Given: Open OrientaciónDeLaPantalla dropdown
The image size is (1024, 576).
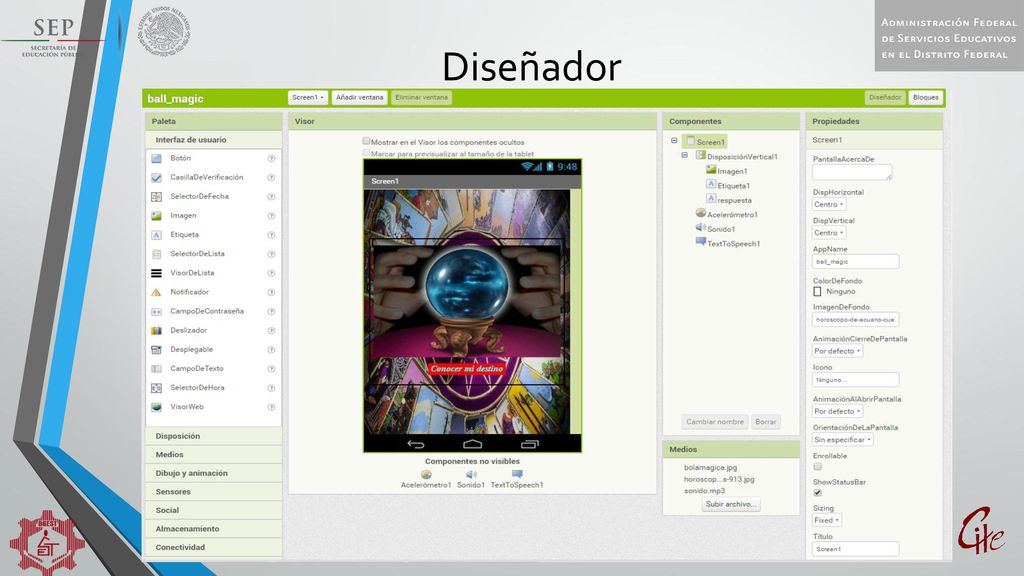Looking at the screenshot, I should (842, 440).
